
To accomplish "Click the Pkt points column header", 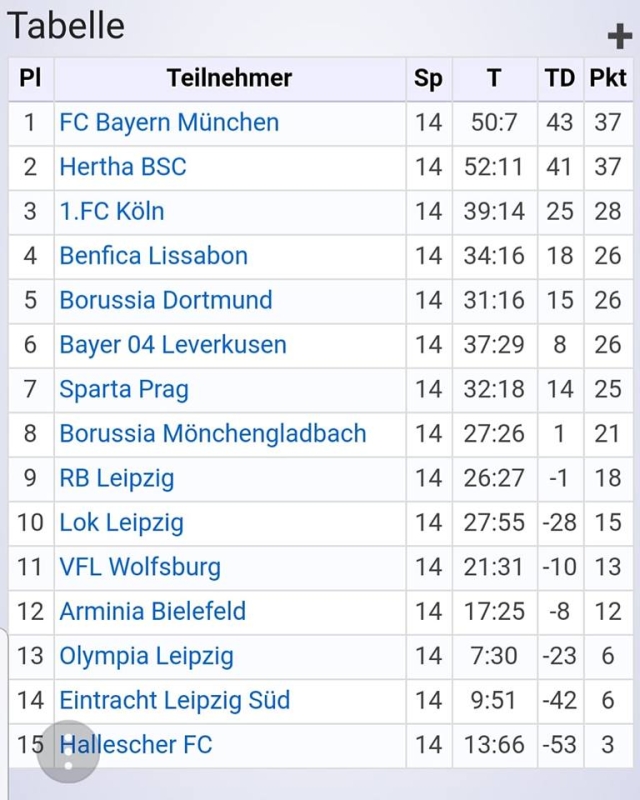I will [x=607, y=78].
